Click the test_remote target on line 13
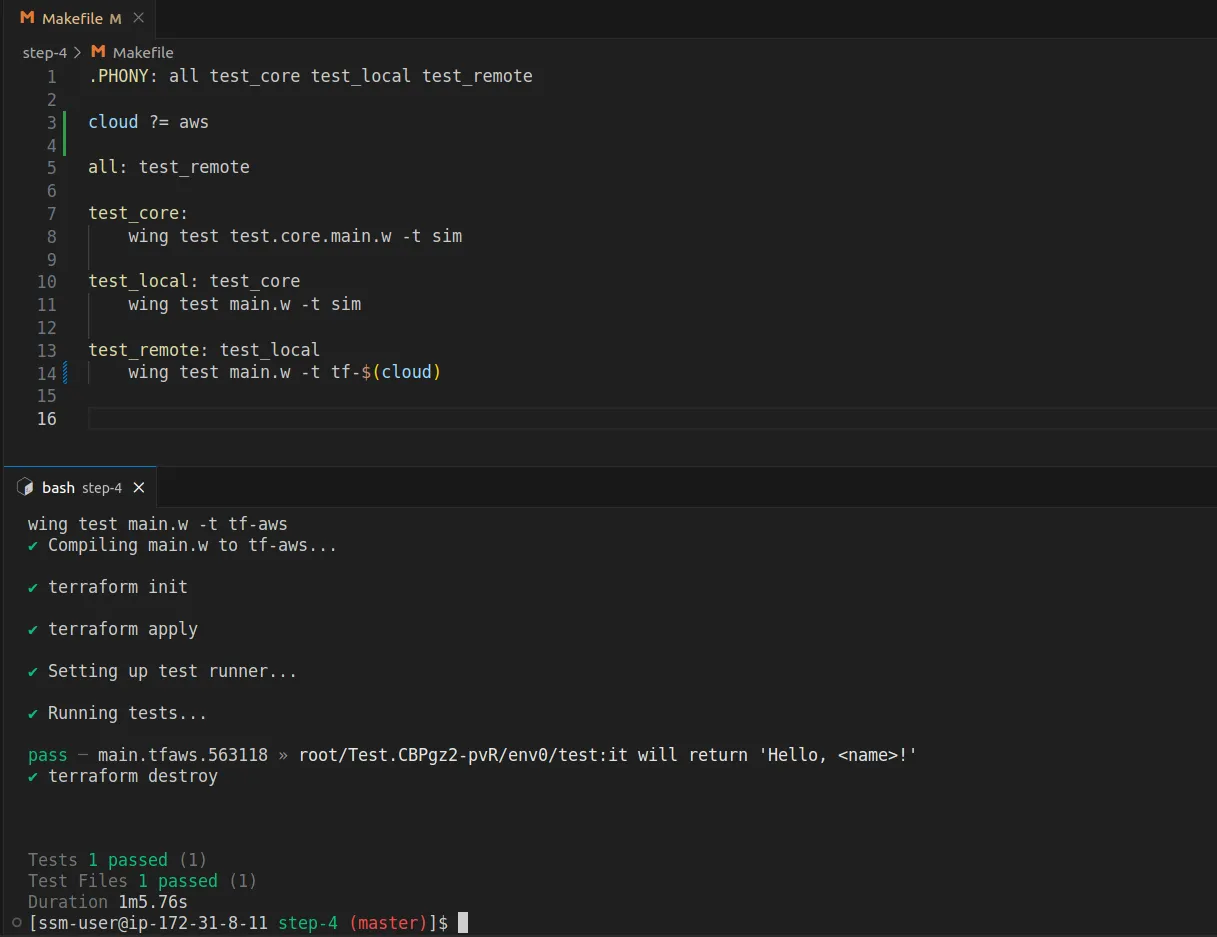1217x937 pixels. pos(144,350)
